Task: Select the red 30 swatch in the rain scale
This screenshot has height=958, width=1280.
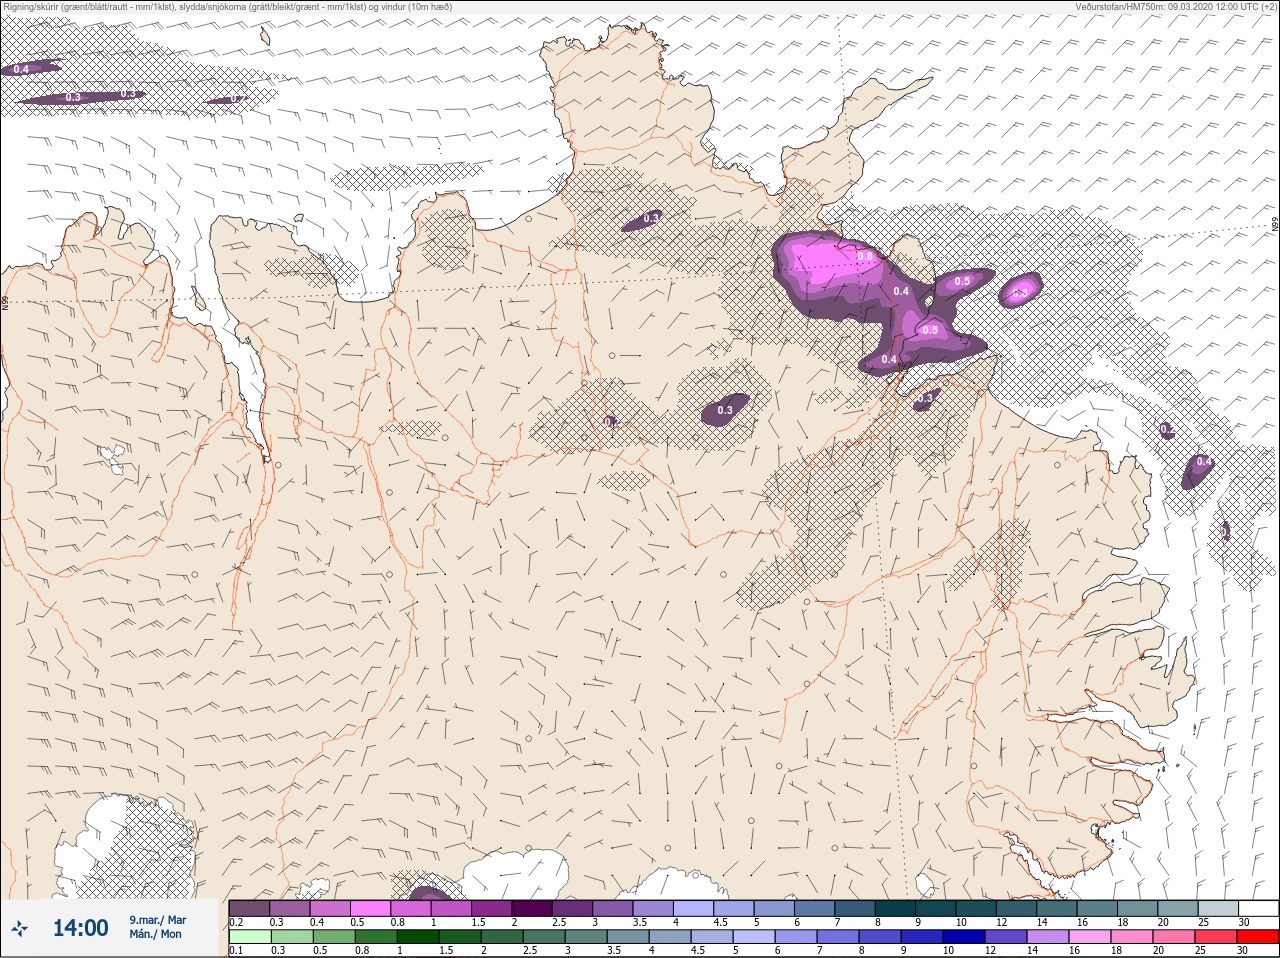Action: tap(1258, 937)
